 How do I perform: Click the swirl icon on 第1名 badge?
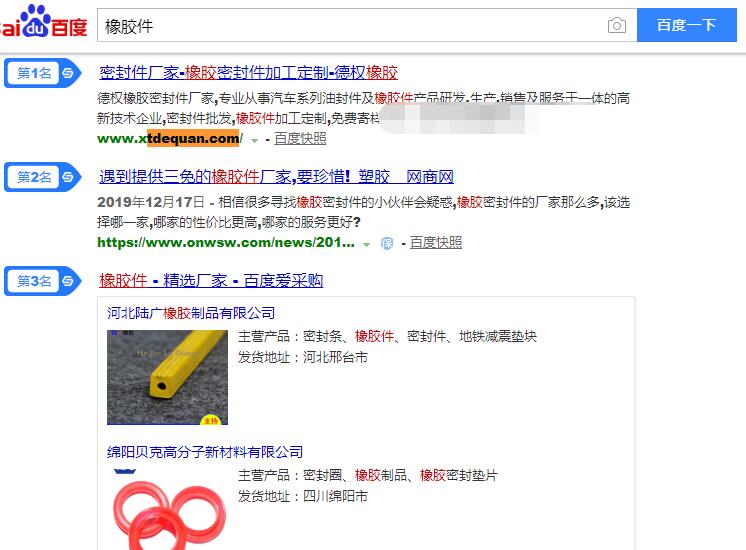tap(69, 73)
